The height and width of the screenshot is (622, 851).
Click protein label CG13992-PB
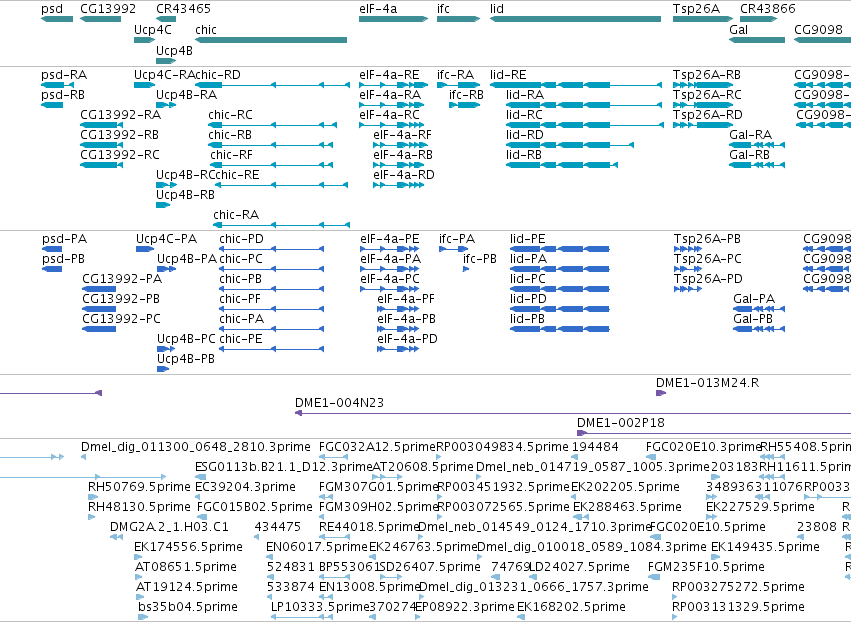click(x=121, y=299)
